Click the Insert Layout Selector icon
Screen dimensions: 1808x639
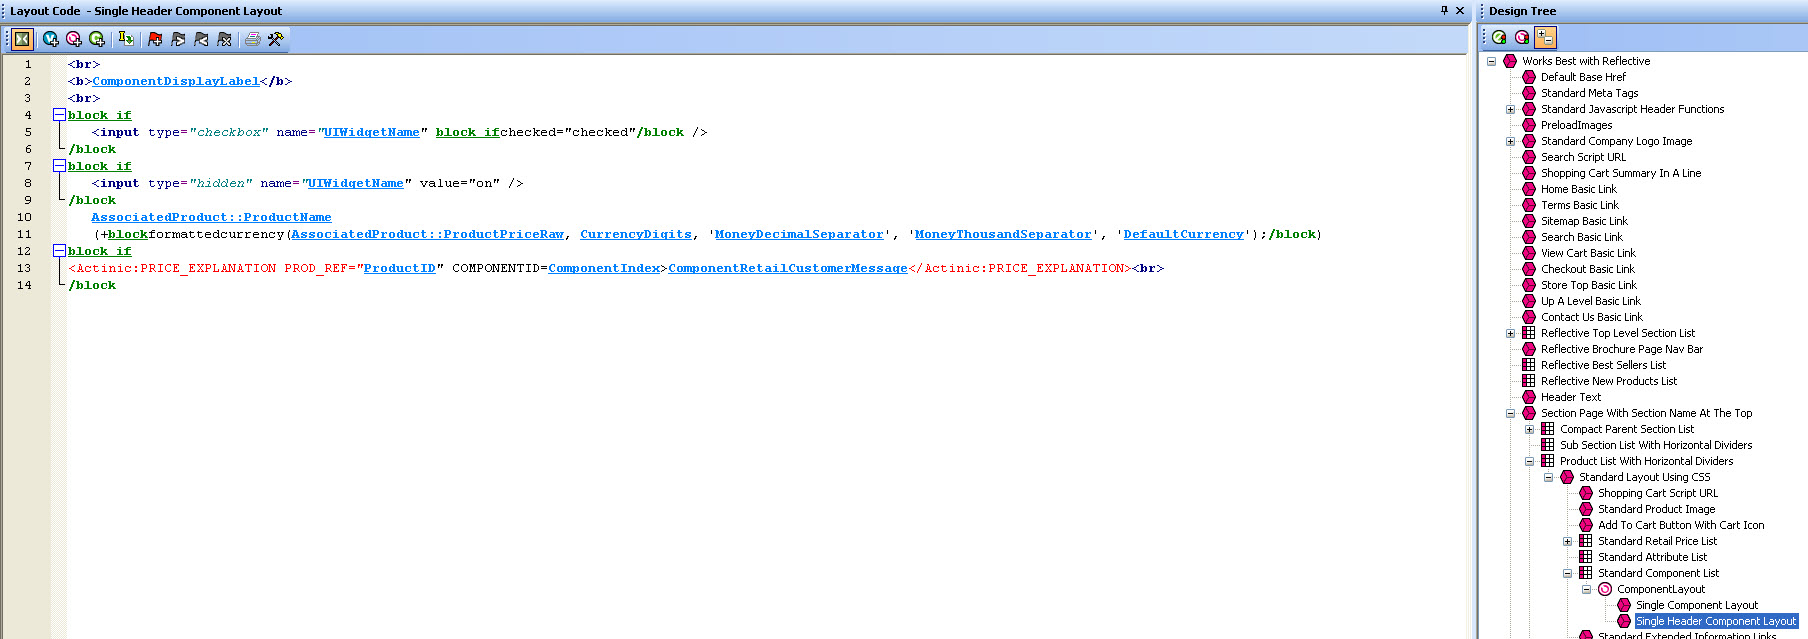point(74,39)
